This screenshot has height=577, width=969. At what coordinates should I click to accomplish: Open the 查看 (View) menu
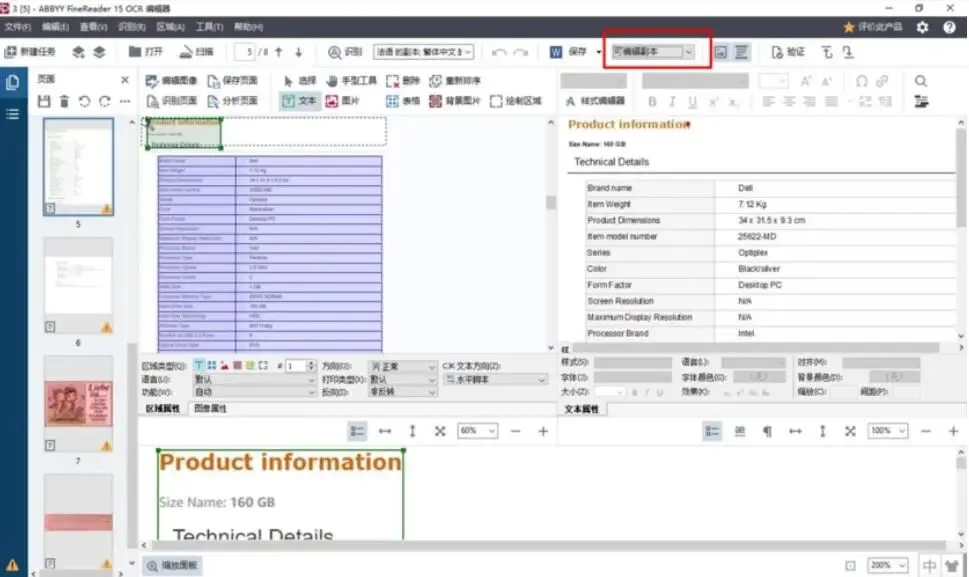click(93, 27)
